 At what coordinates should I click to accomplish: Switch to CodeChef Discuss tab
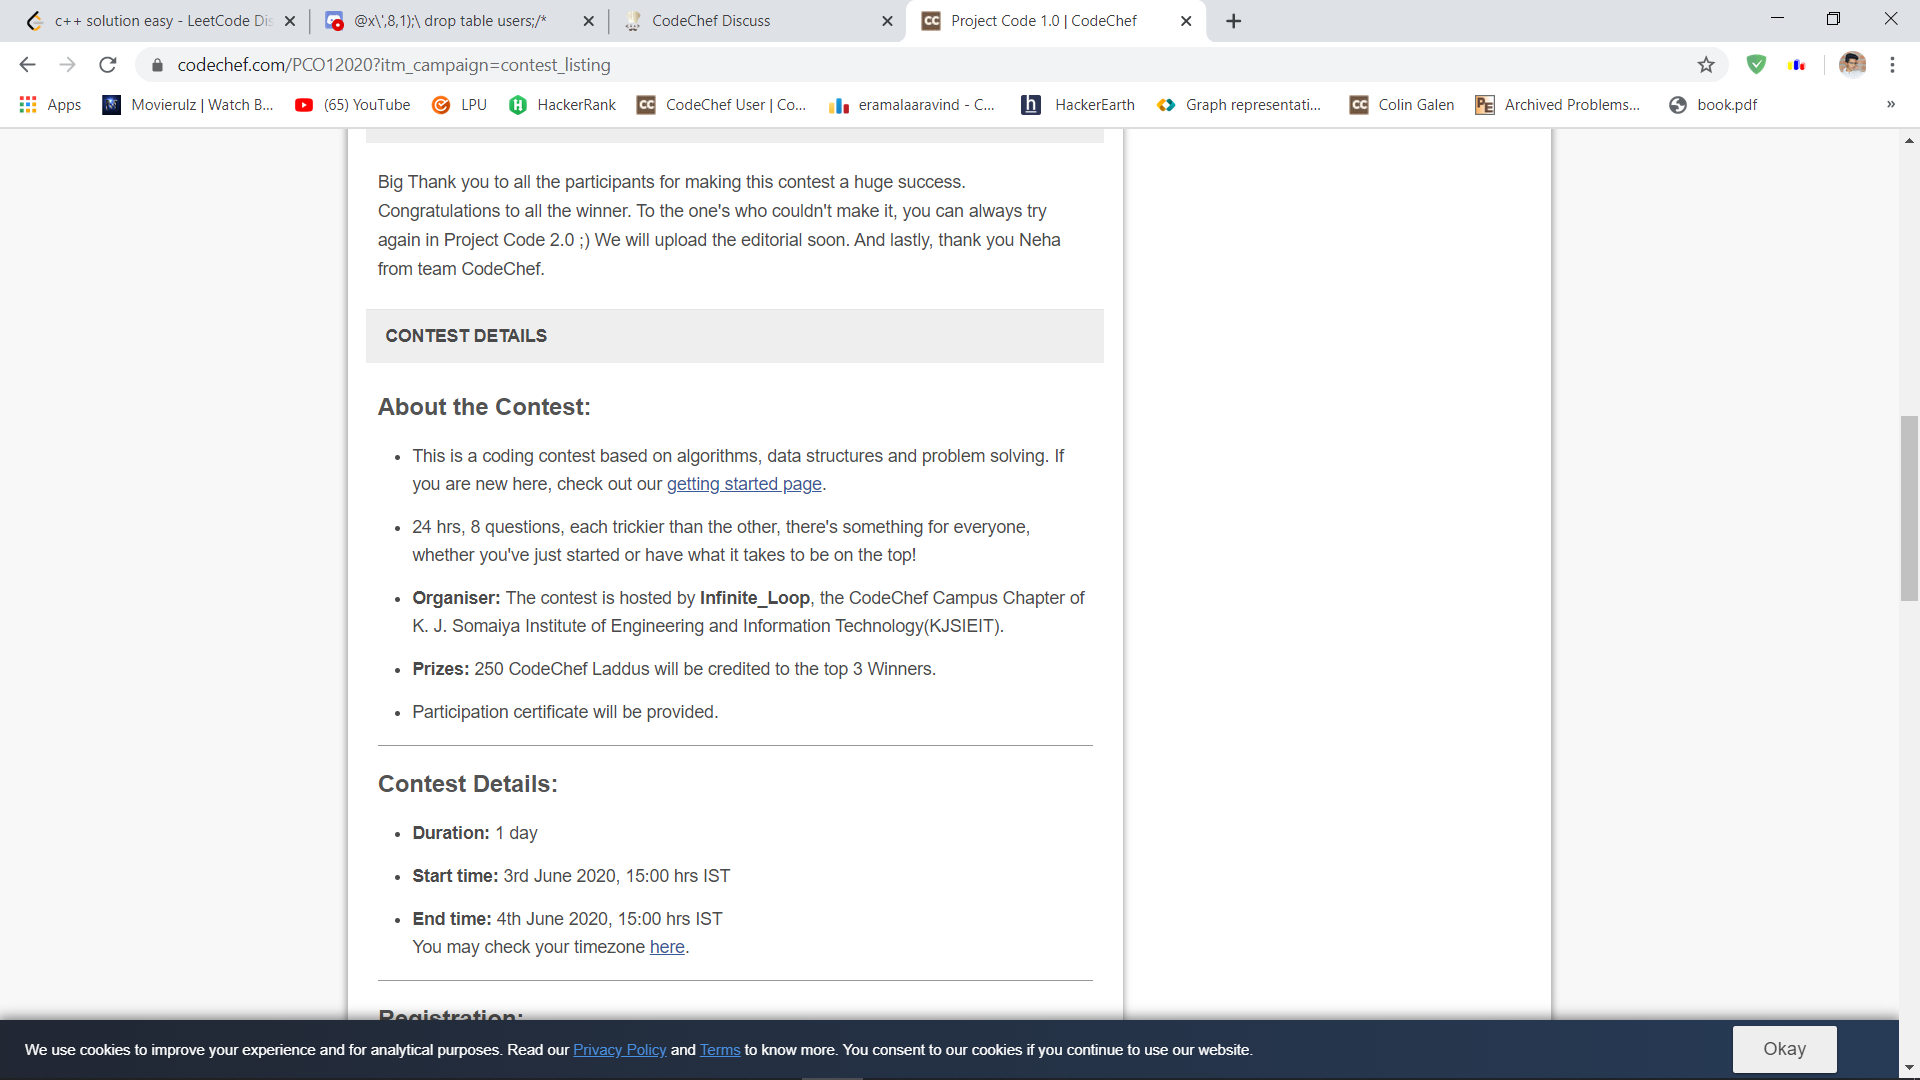click(711, 21)
